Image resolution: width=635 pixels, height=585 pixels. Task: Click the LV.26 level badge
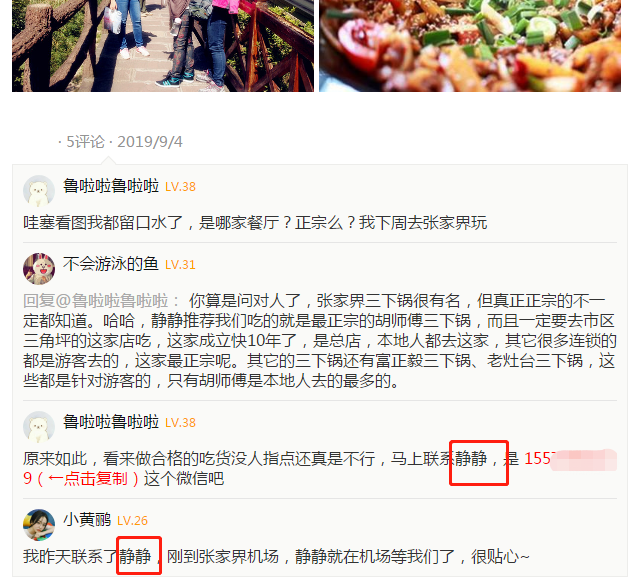click(x=132, y=521)
